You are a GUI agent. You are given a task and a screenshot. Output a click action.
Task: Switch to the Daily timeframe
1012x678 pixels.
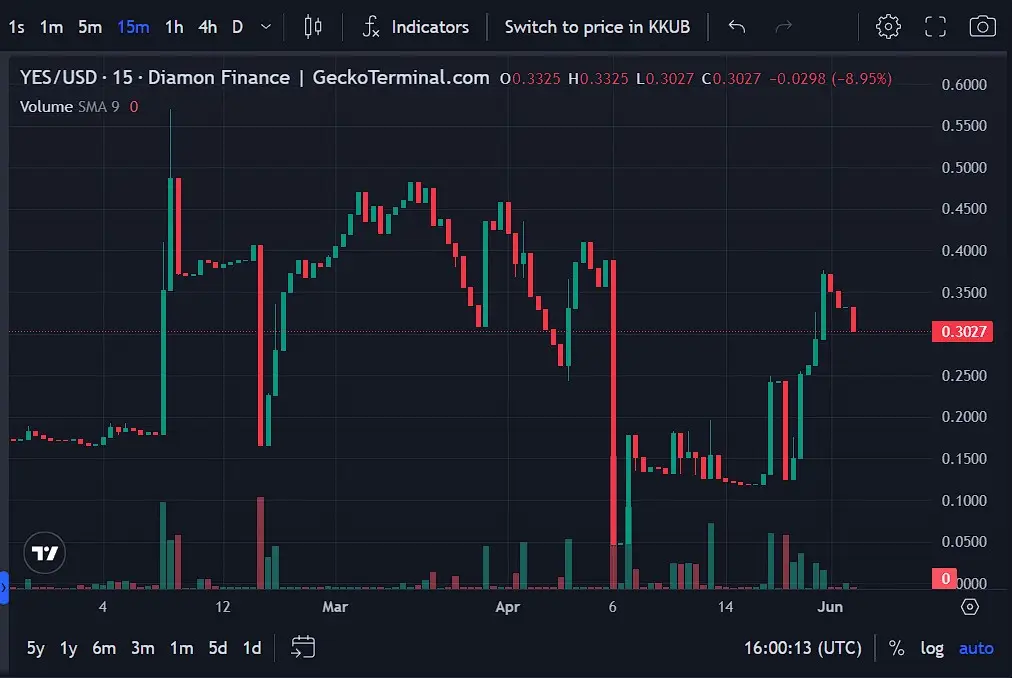pos(237,27)
